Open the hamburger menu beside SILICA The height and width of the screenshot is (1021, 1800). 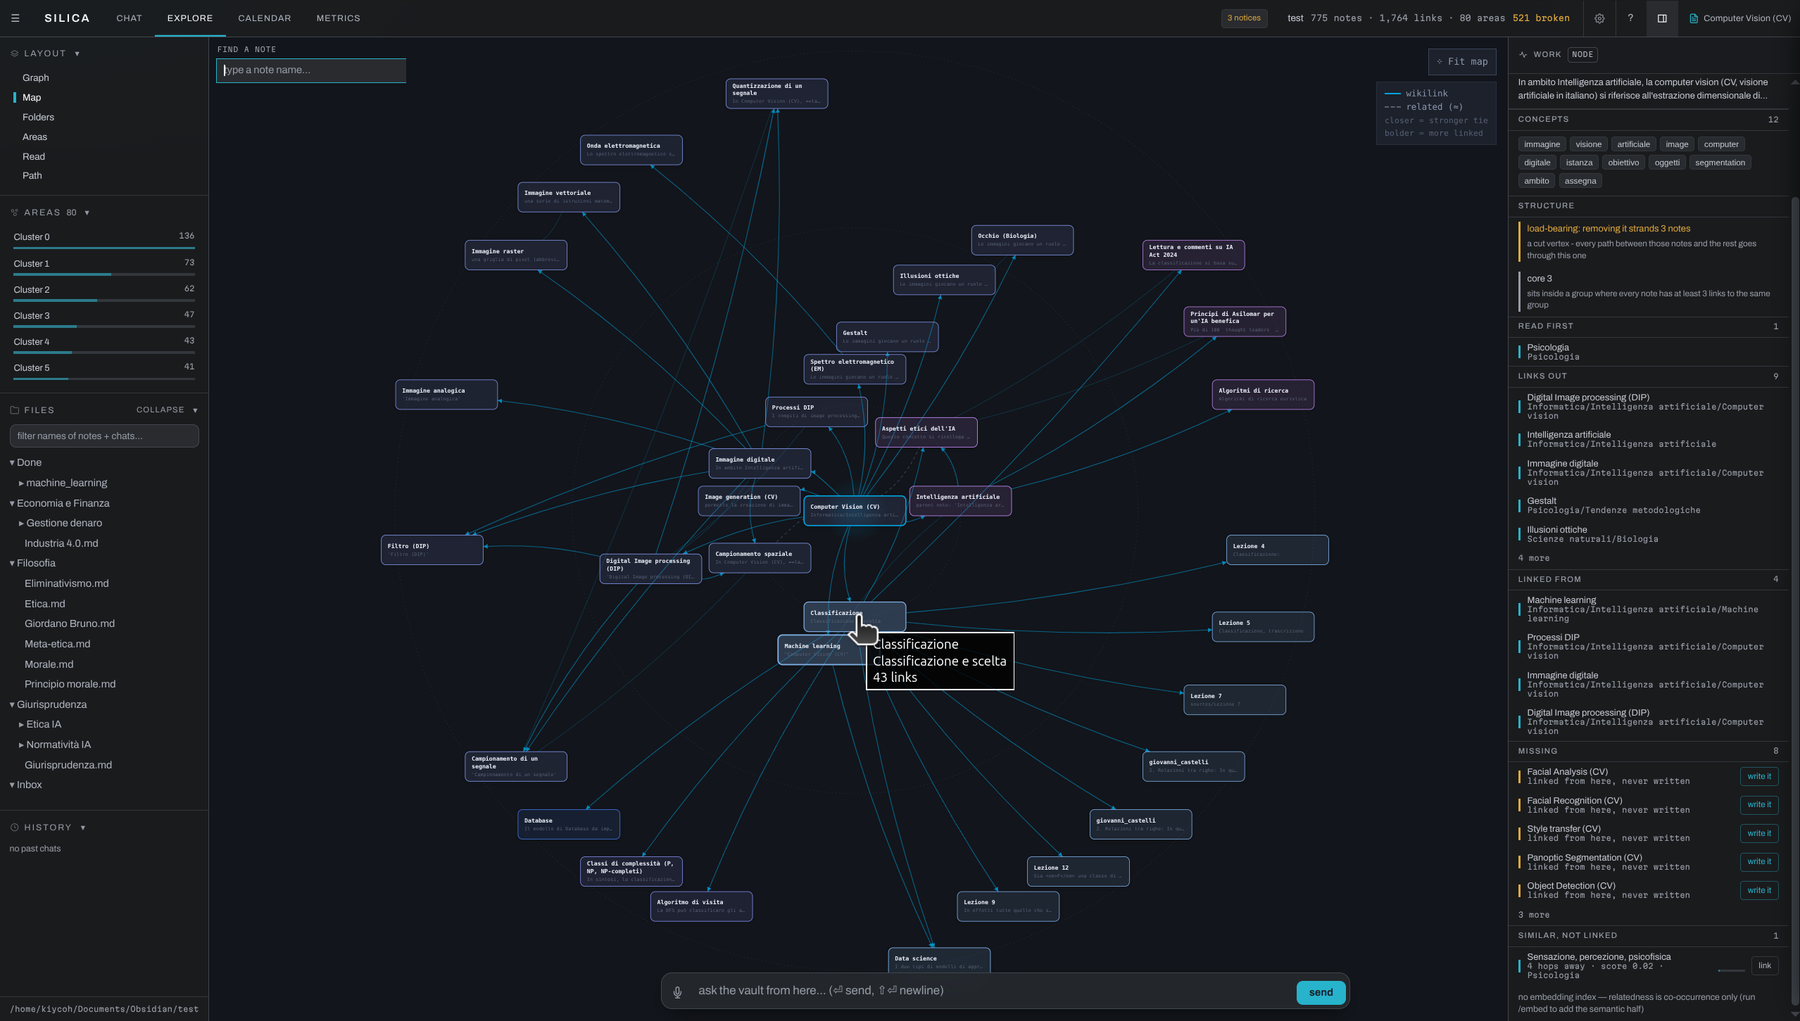(15, 18)
